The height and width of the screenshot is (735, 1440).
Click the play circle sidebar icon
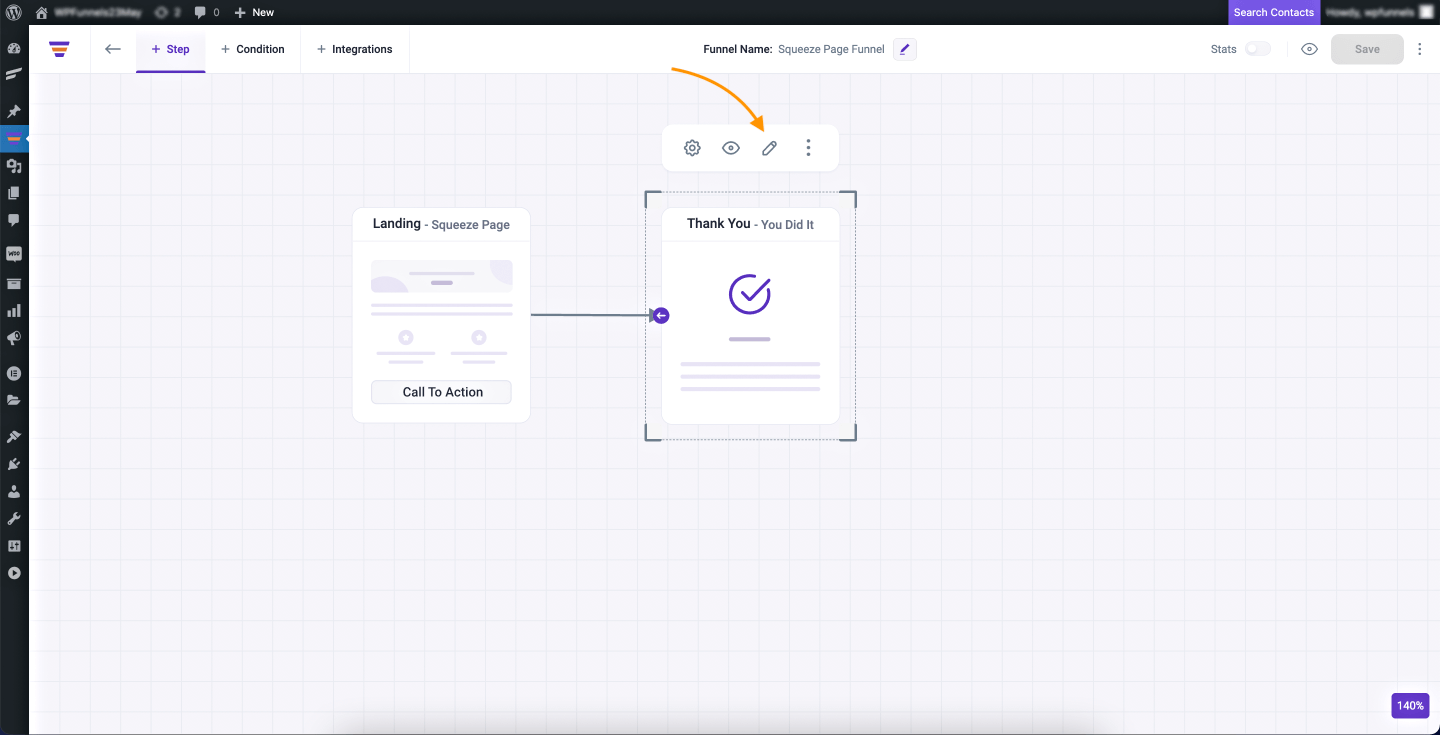tap(14, 573)
